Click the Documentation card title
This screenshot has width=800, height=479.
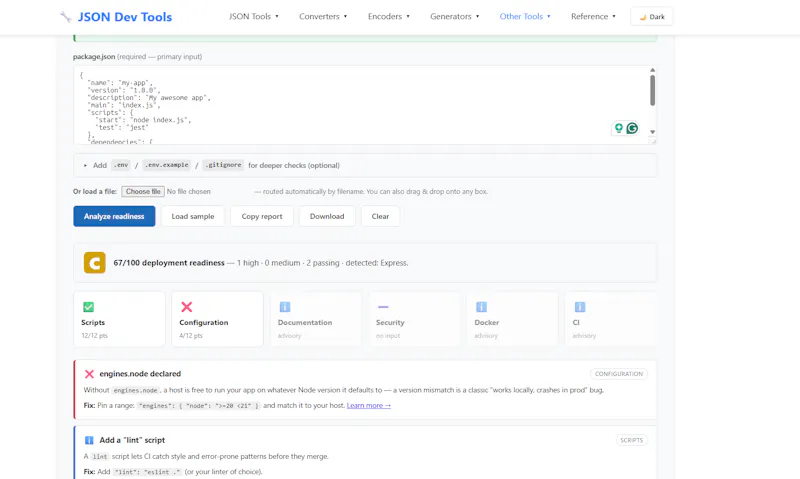pyautogui.click(x=305, y=322)
